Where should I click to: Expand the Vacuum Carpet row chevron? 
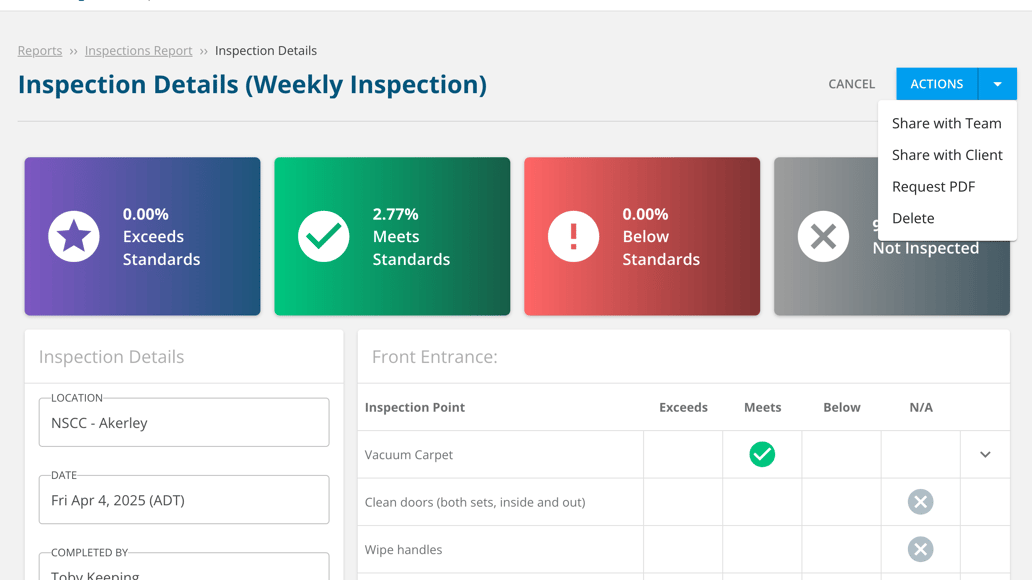pyautogui.click(x=985, y=455)
